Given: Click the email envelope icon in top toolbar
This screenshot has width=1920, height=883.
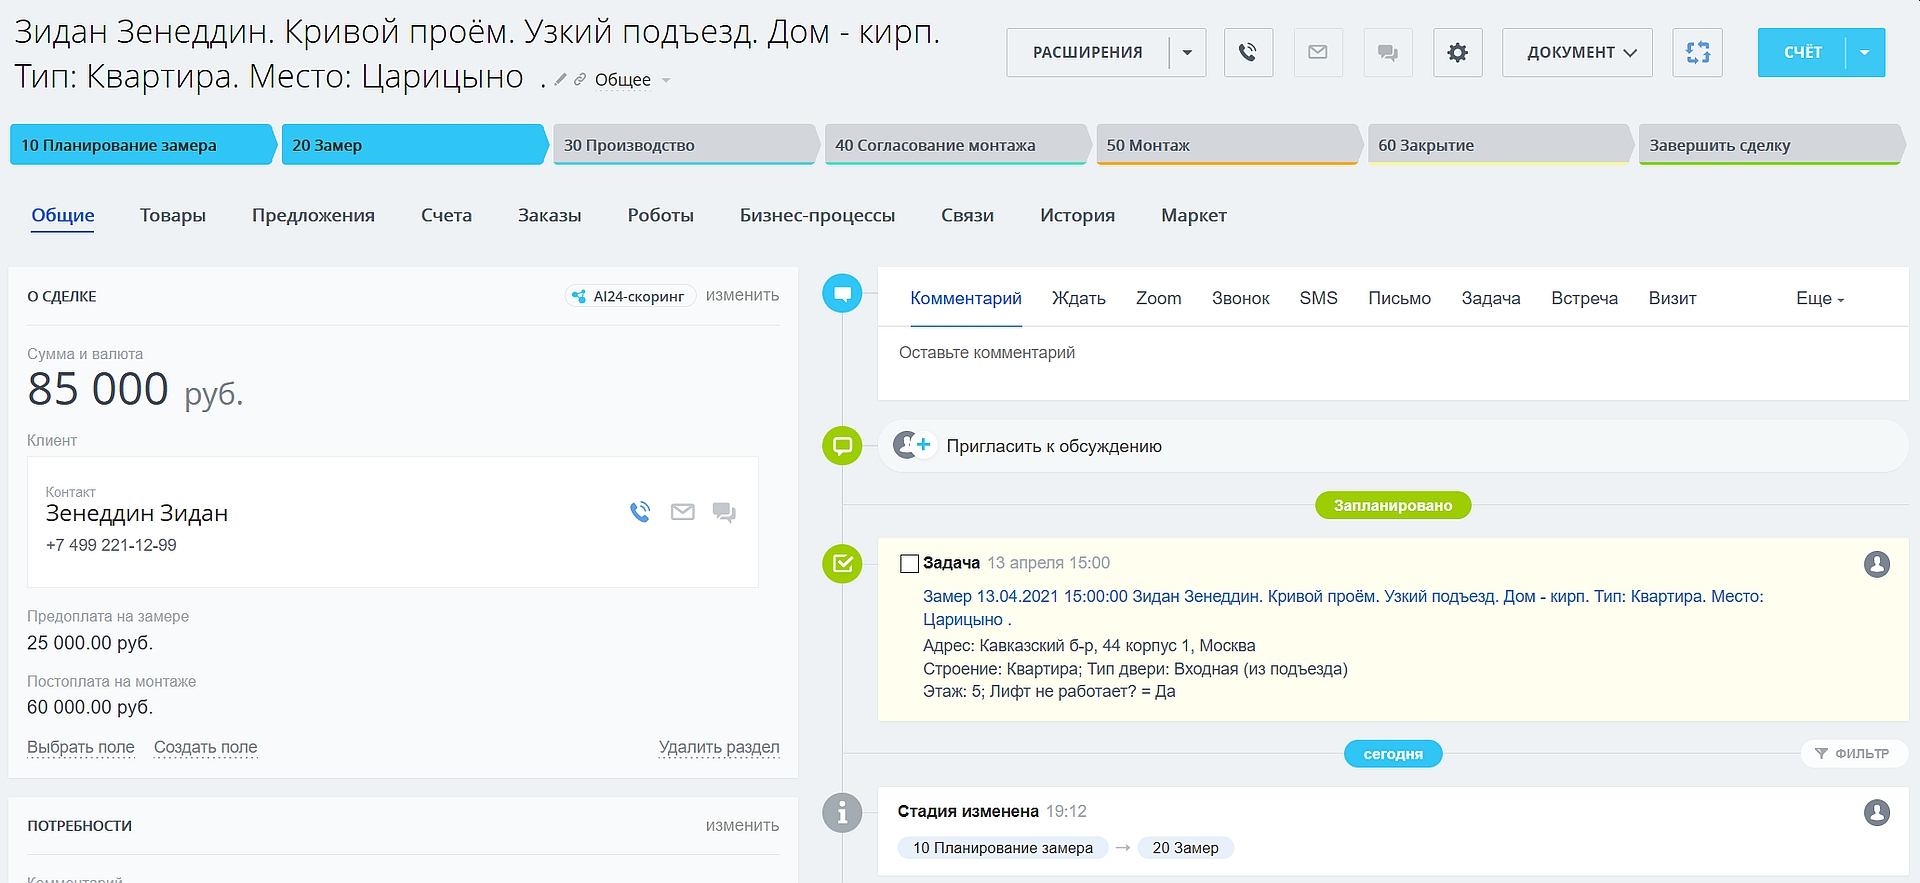Looking at the screenshot, I should (x=1318, y=52).
